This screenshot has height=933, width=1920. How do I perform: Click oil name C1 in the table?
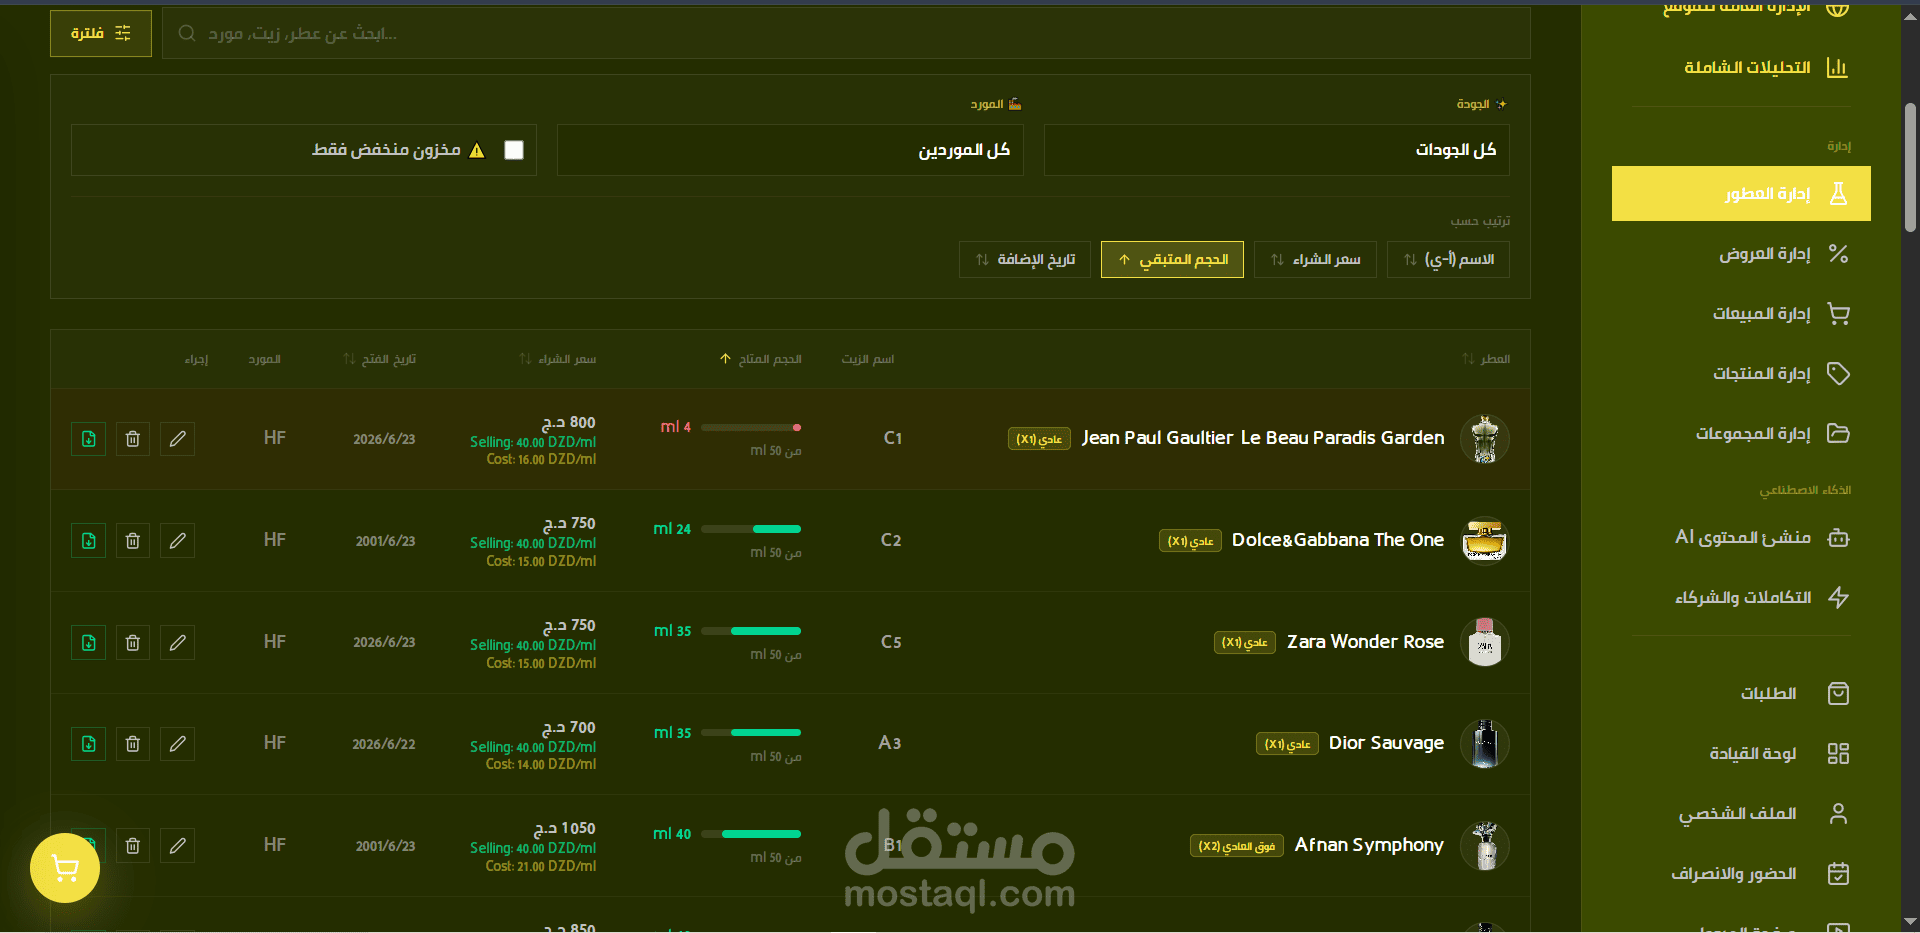tap(893, 438)
